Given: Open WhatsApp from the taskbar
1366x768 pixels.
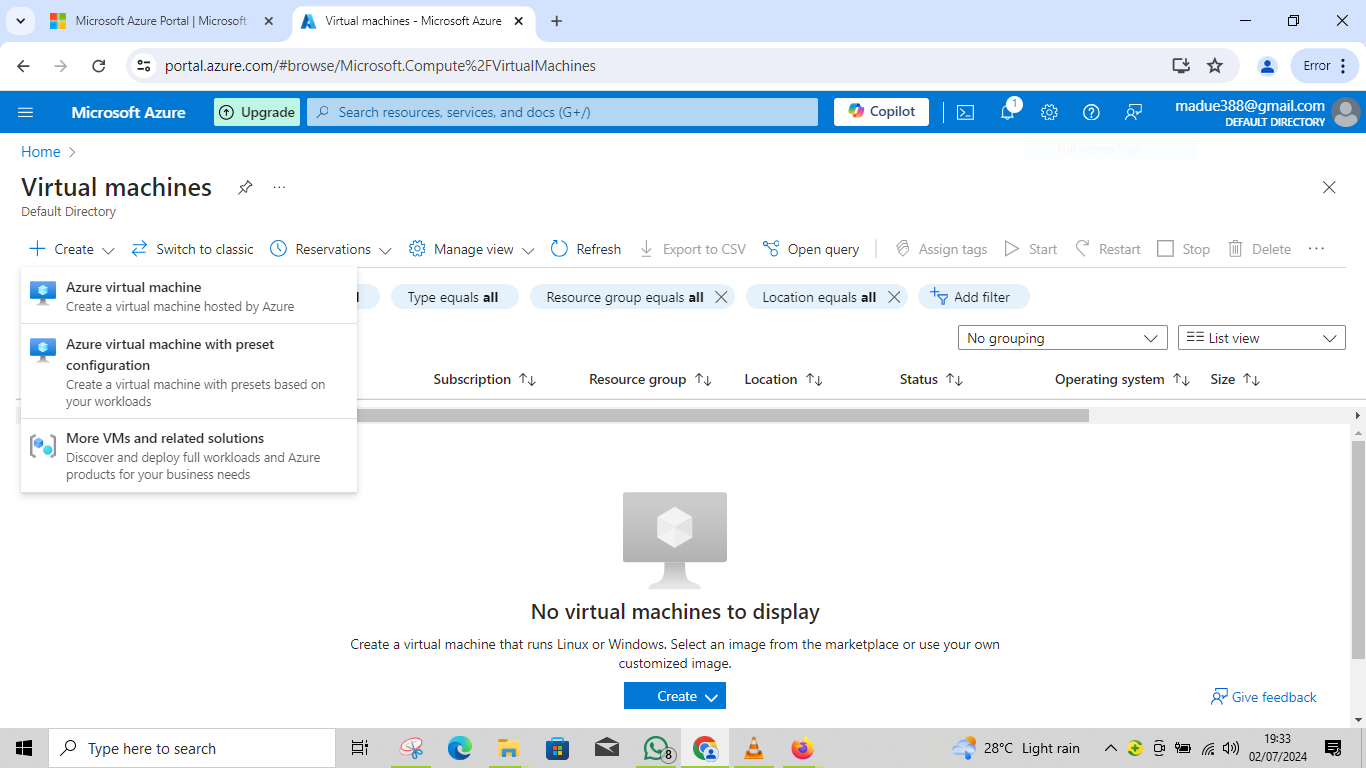Looking at the screenshot, I should tap(657, 748).
